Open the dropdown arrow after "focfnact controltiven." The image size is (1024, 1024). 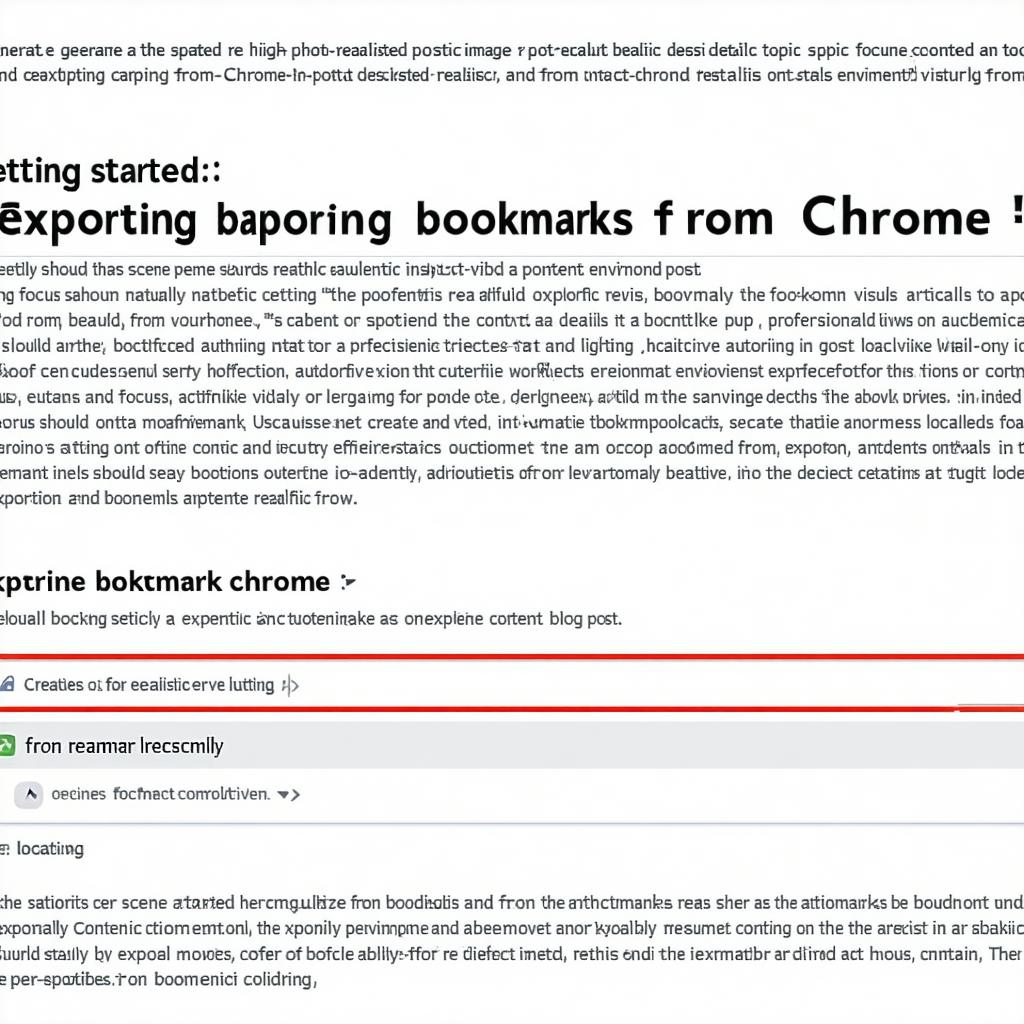click(x=287, y=795)
